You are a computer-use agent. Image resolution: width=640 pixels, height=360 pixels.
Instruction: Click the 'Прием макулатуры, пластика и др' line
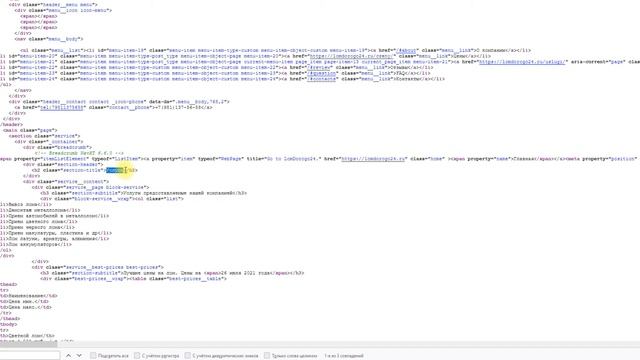[56, 233]
